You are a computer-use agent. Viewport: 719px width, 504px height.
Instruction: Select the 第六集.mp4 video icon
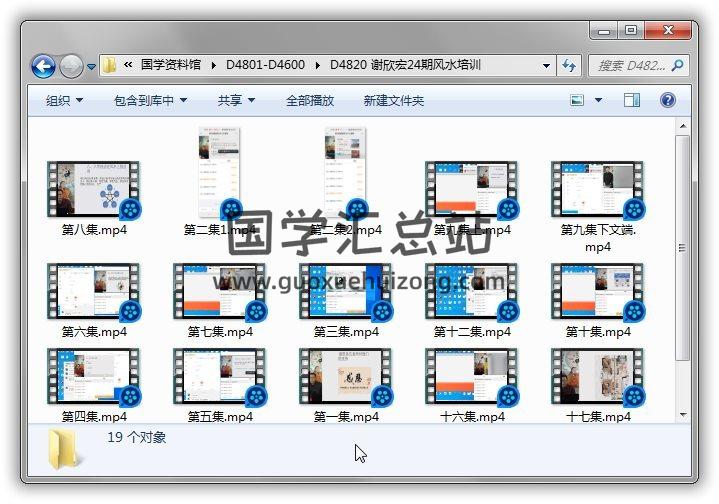pos(94,291)
